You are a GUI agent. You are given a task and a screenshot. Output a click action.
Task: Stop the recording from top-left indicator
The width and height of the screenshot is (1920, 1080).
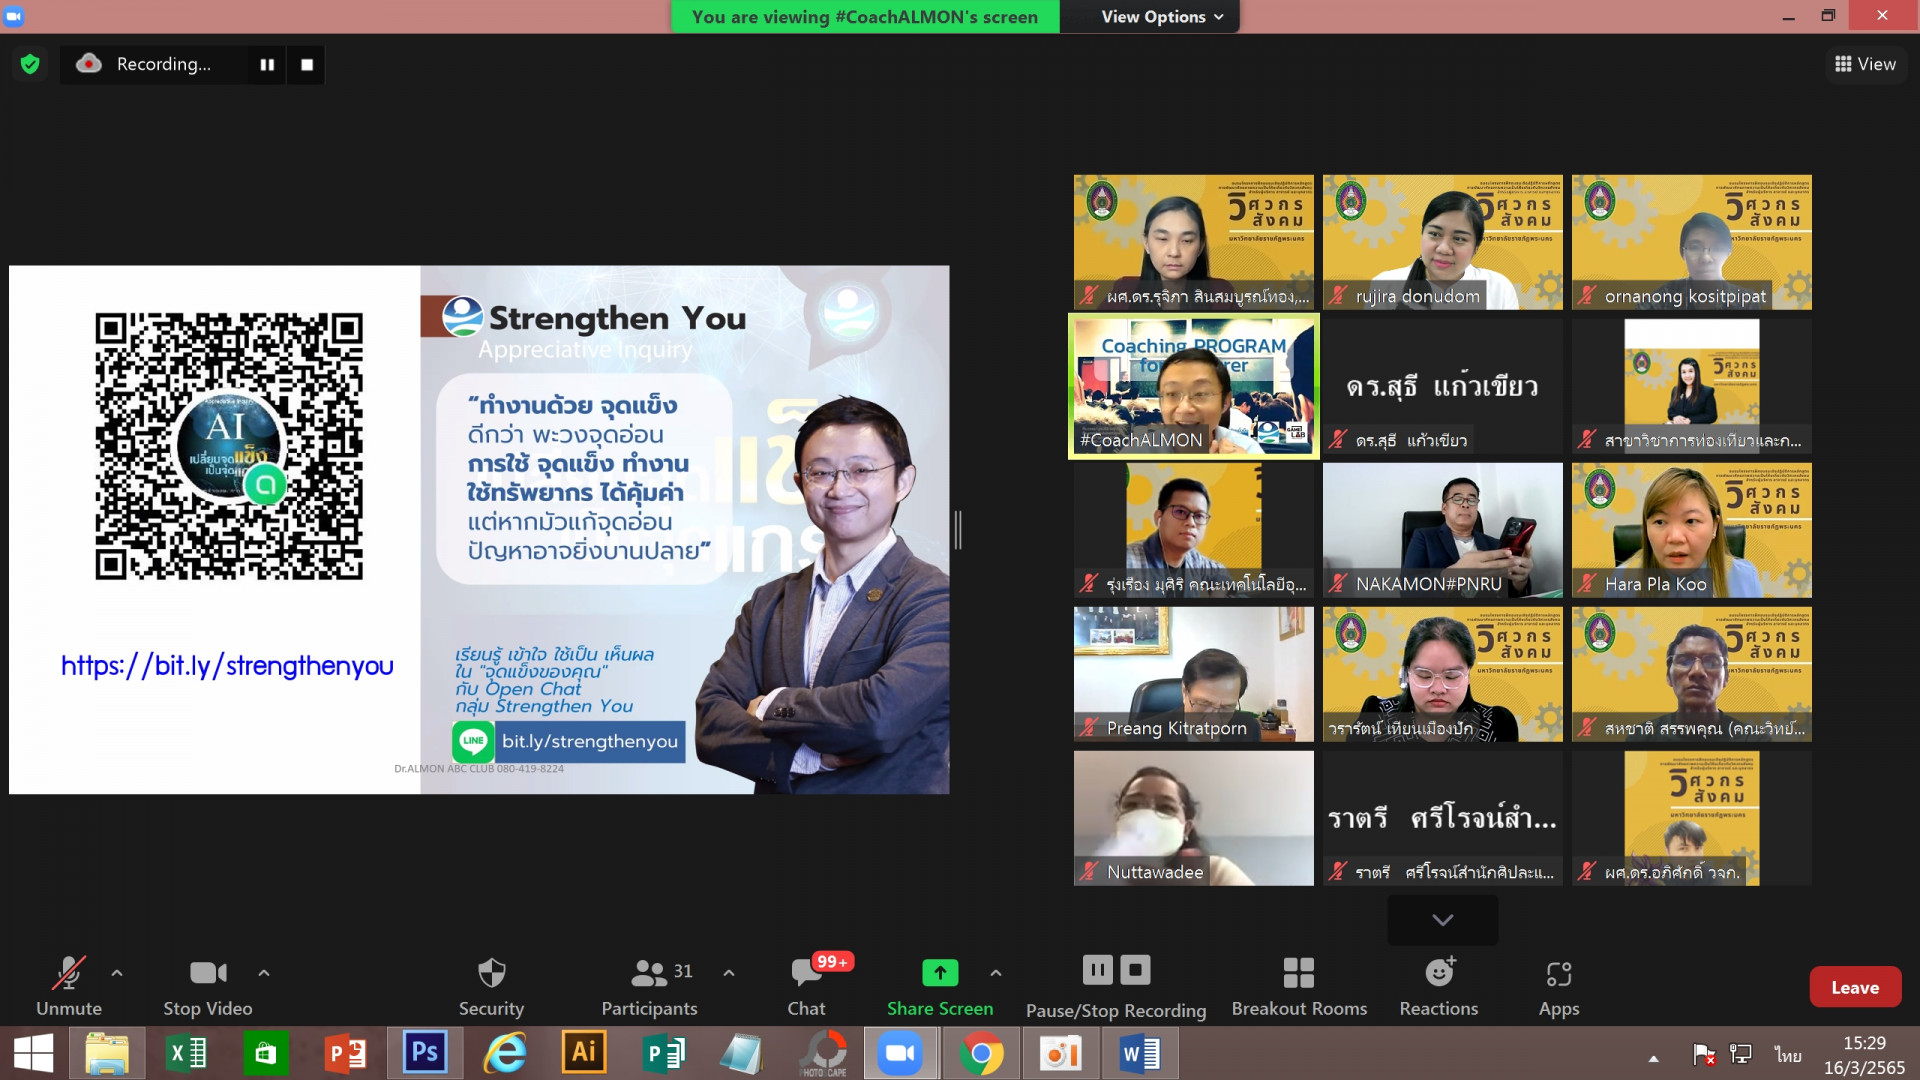point(307,64)
